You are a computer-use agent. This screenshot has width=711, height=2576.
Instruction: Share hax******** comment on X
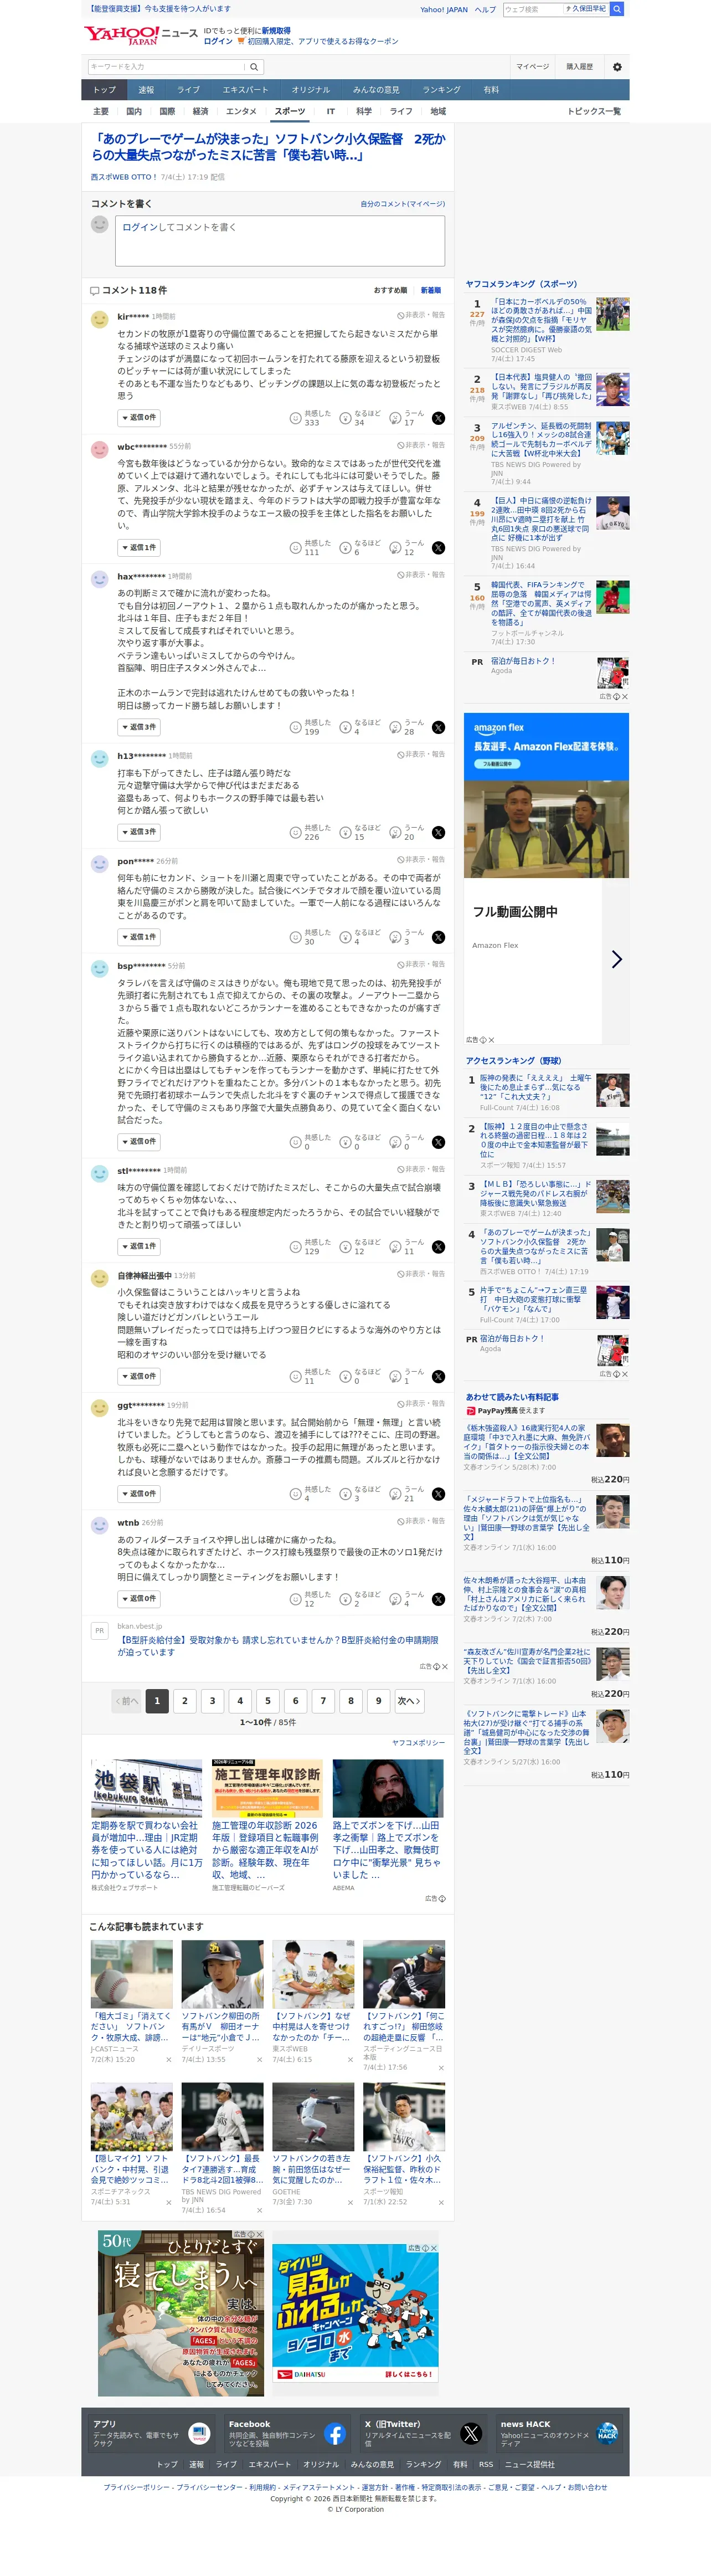[x=438, y=727]
